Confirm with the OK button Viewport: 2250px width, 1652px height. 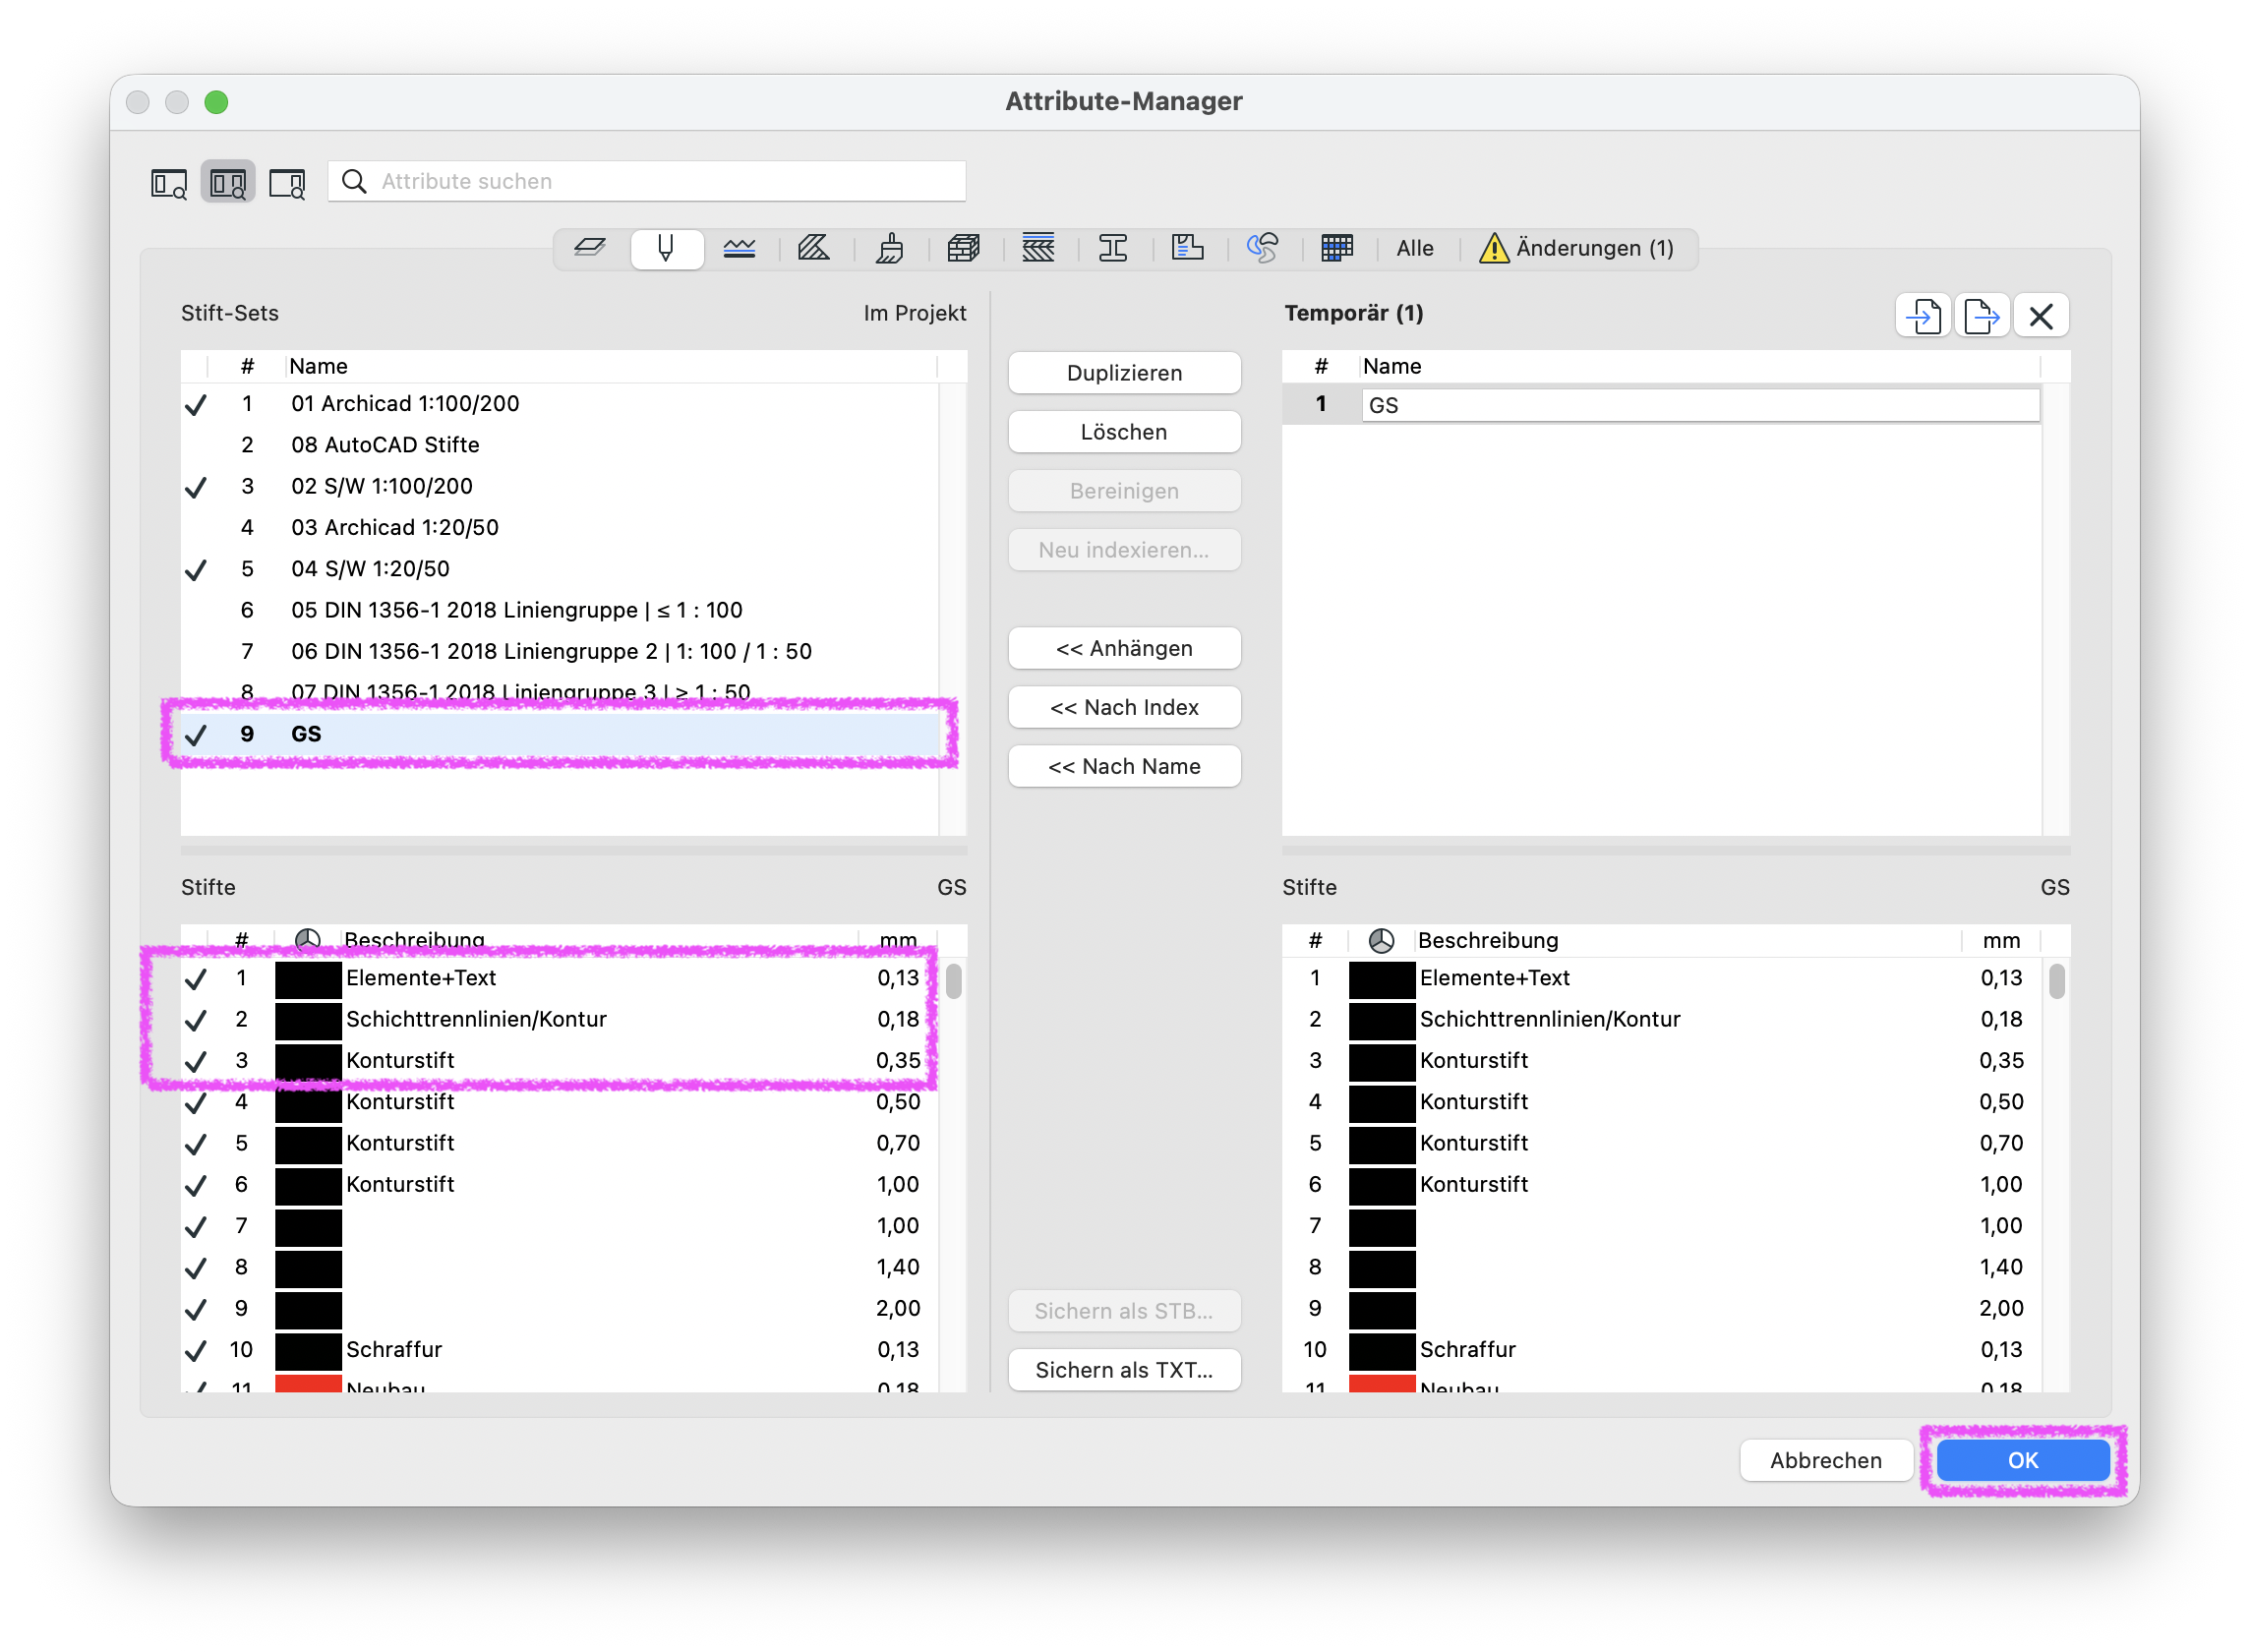[2022, 1460]
